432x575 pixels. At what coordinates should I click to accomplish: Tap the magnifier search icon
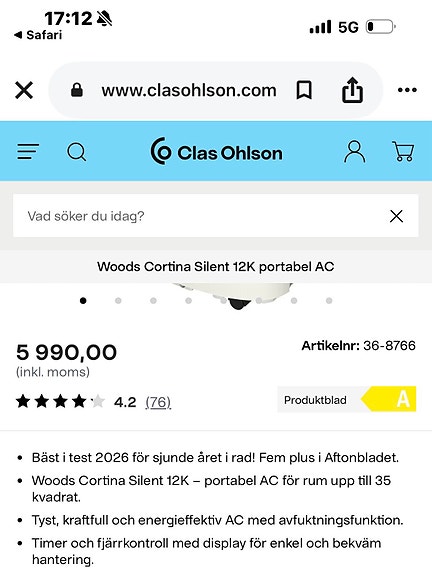[77, 152]
